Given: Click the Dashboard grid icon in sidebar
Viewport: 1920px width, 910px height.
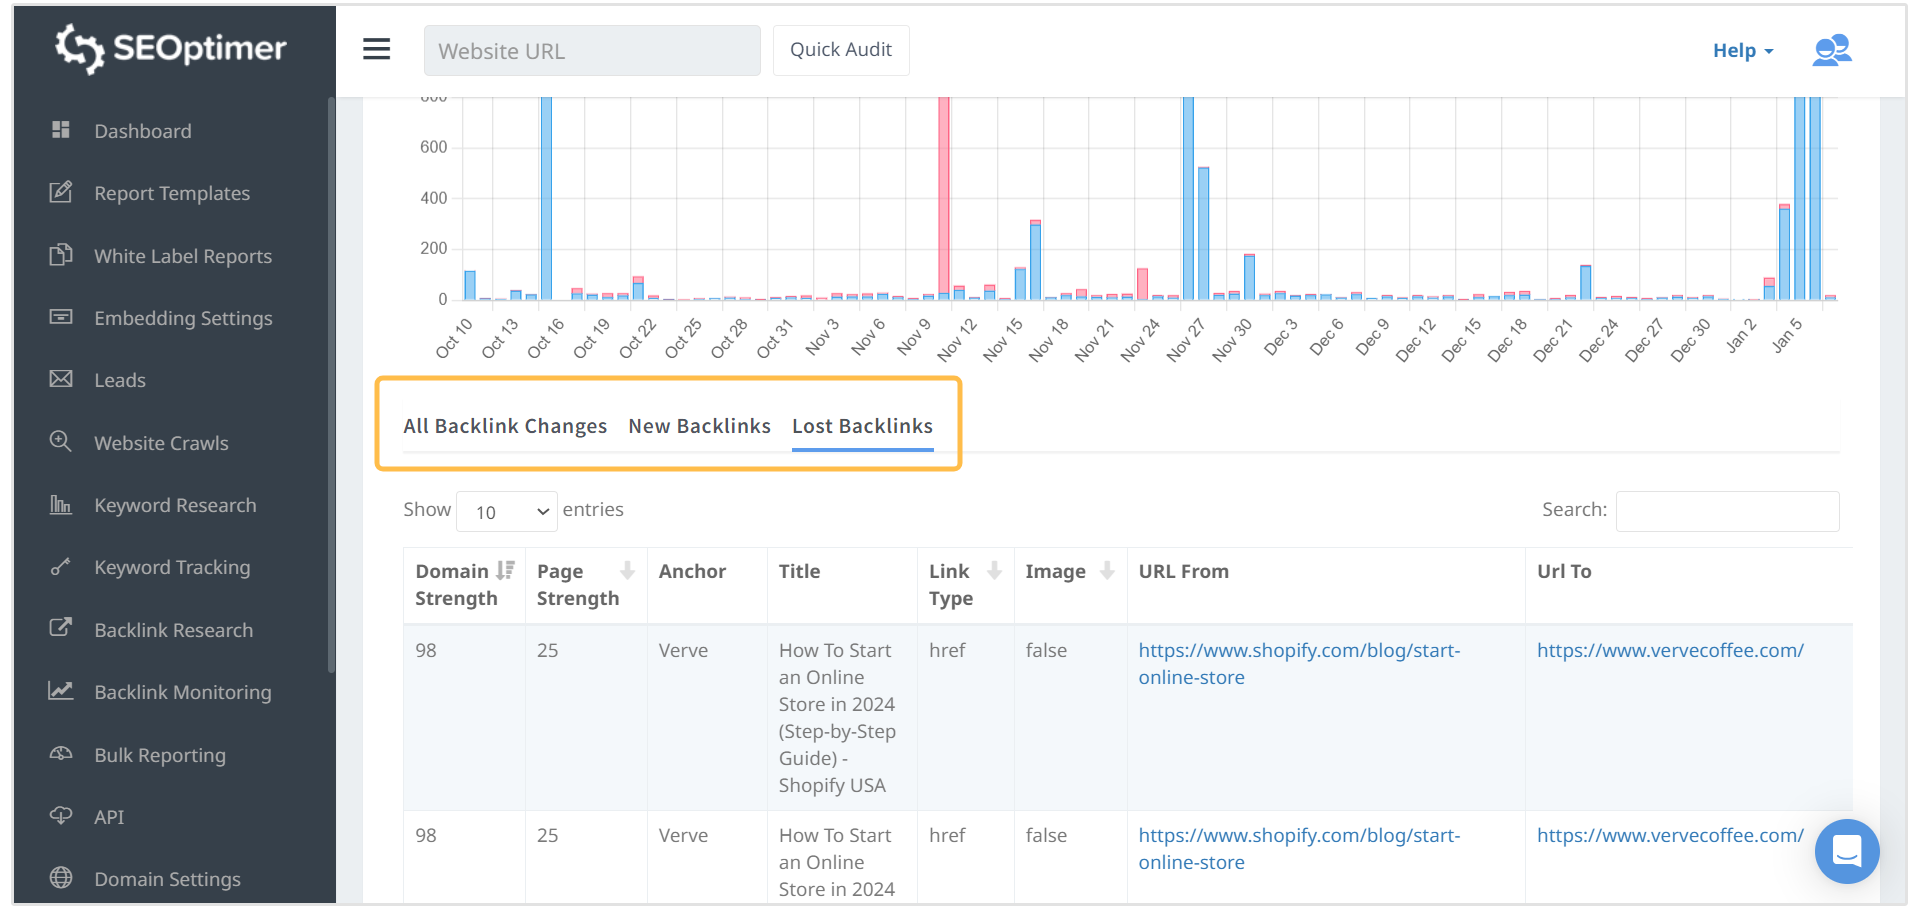Looking at the screenshot, I should (x=61, y=130).
